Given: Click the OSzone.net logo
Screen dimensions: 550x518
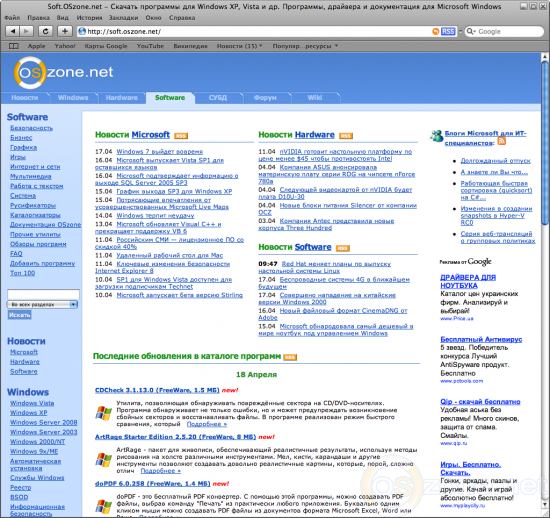Looking at the screenshot, I should pos(63,72).
